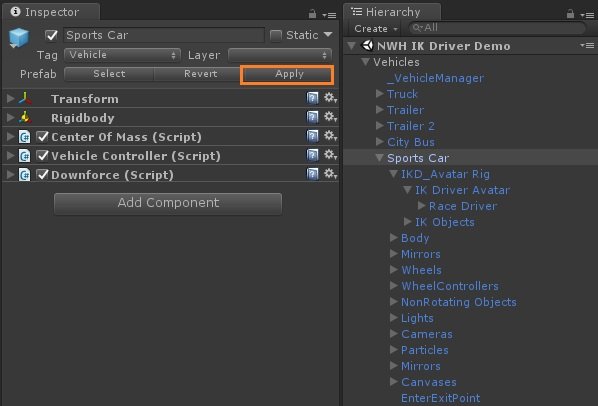Open the NWH IK Driver Demo scene options
Viewport: 598px width, 406px height.
point(587,45)
